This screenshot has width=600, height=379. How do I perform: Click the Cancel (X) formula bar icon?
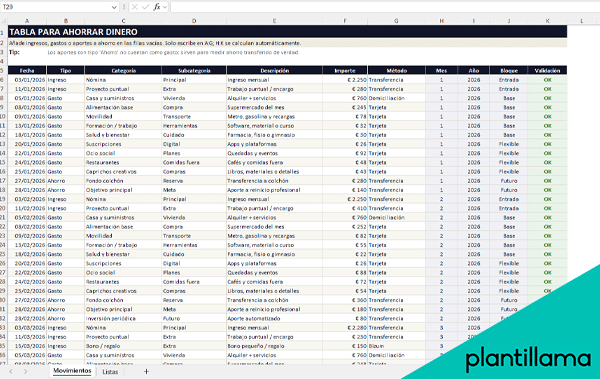point(134,7)
